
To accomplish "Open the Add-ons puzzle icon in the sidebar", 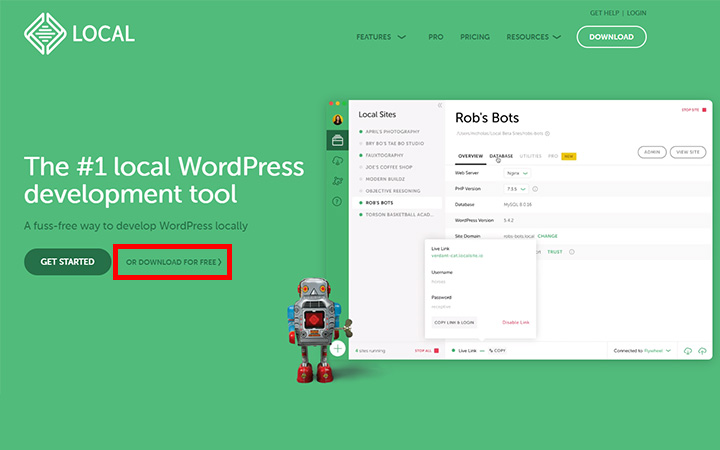I will tap(338, 181).
